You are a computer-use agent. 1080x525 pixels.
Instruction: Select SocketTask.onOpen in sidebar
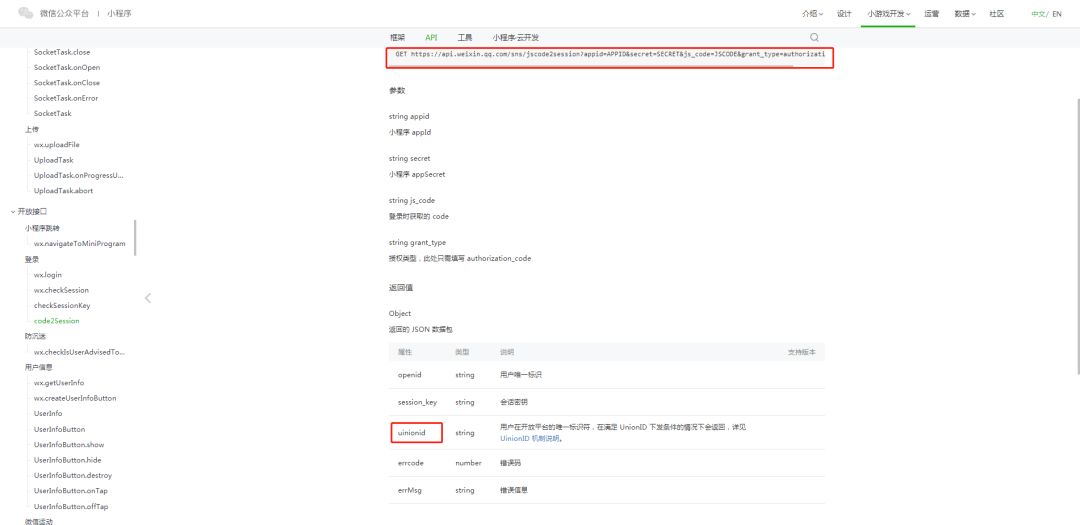coord(67,68)
